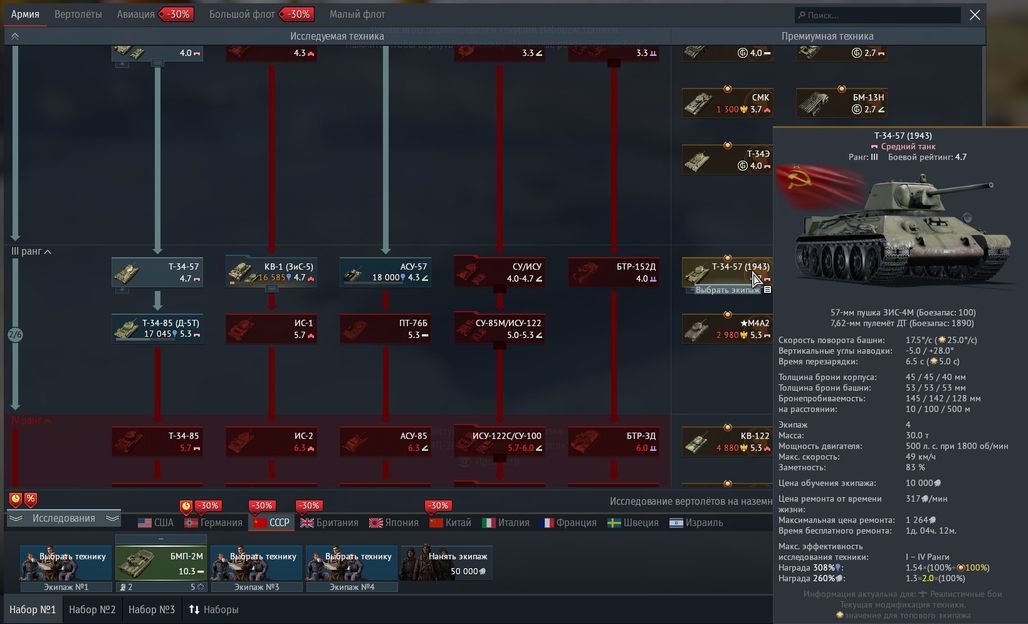Image resolution: width=1028 pixels, height=624 pixels.
Task: Click the percent badge above the Исследования panel
Action: pos(31,499)
